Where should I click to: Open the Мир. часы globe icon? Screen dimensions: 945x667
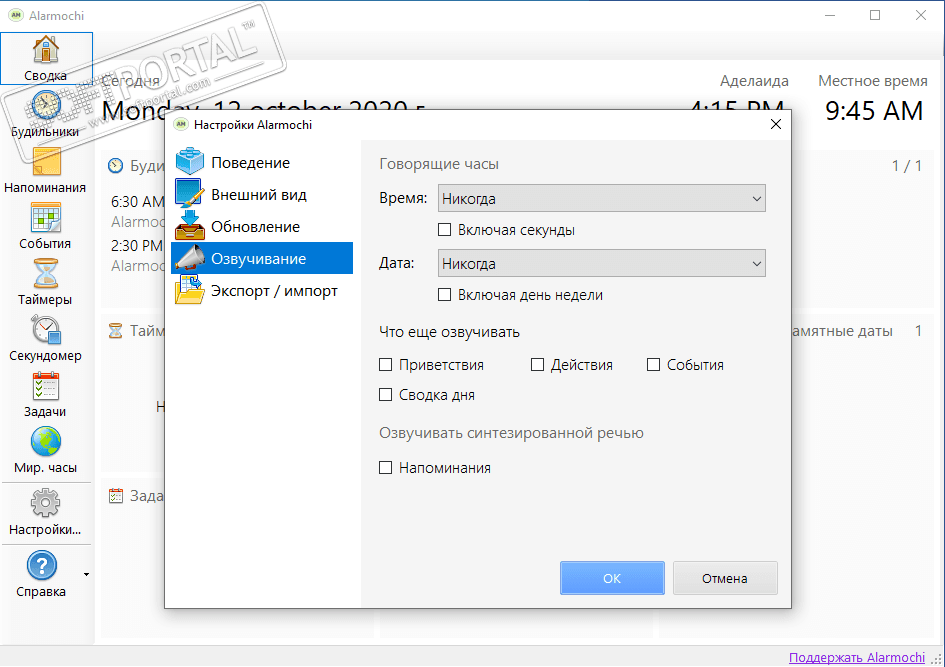tap(46, 442)
